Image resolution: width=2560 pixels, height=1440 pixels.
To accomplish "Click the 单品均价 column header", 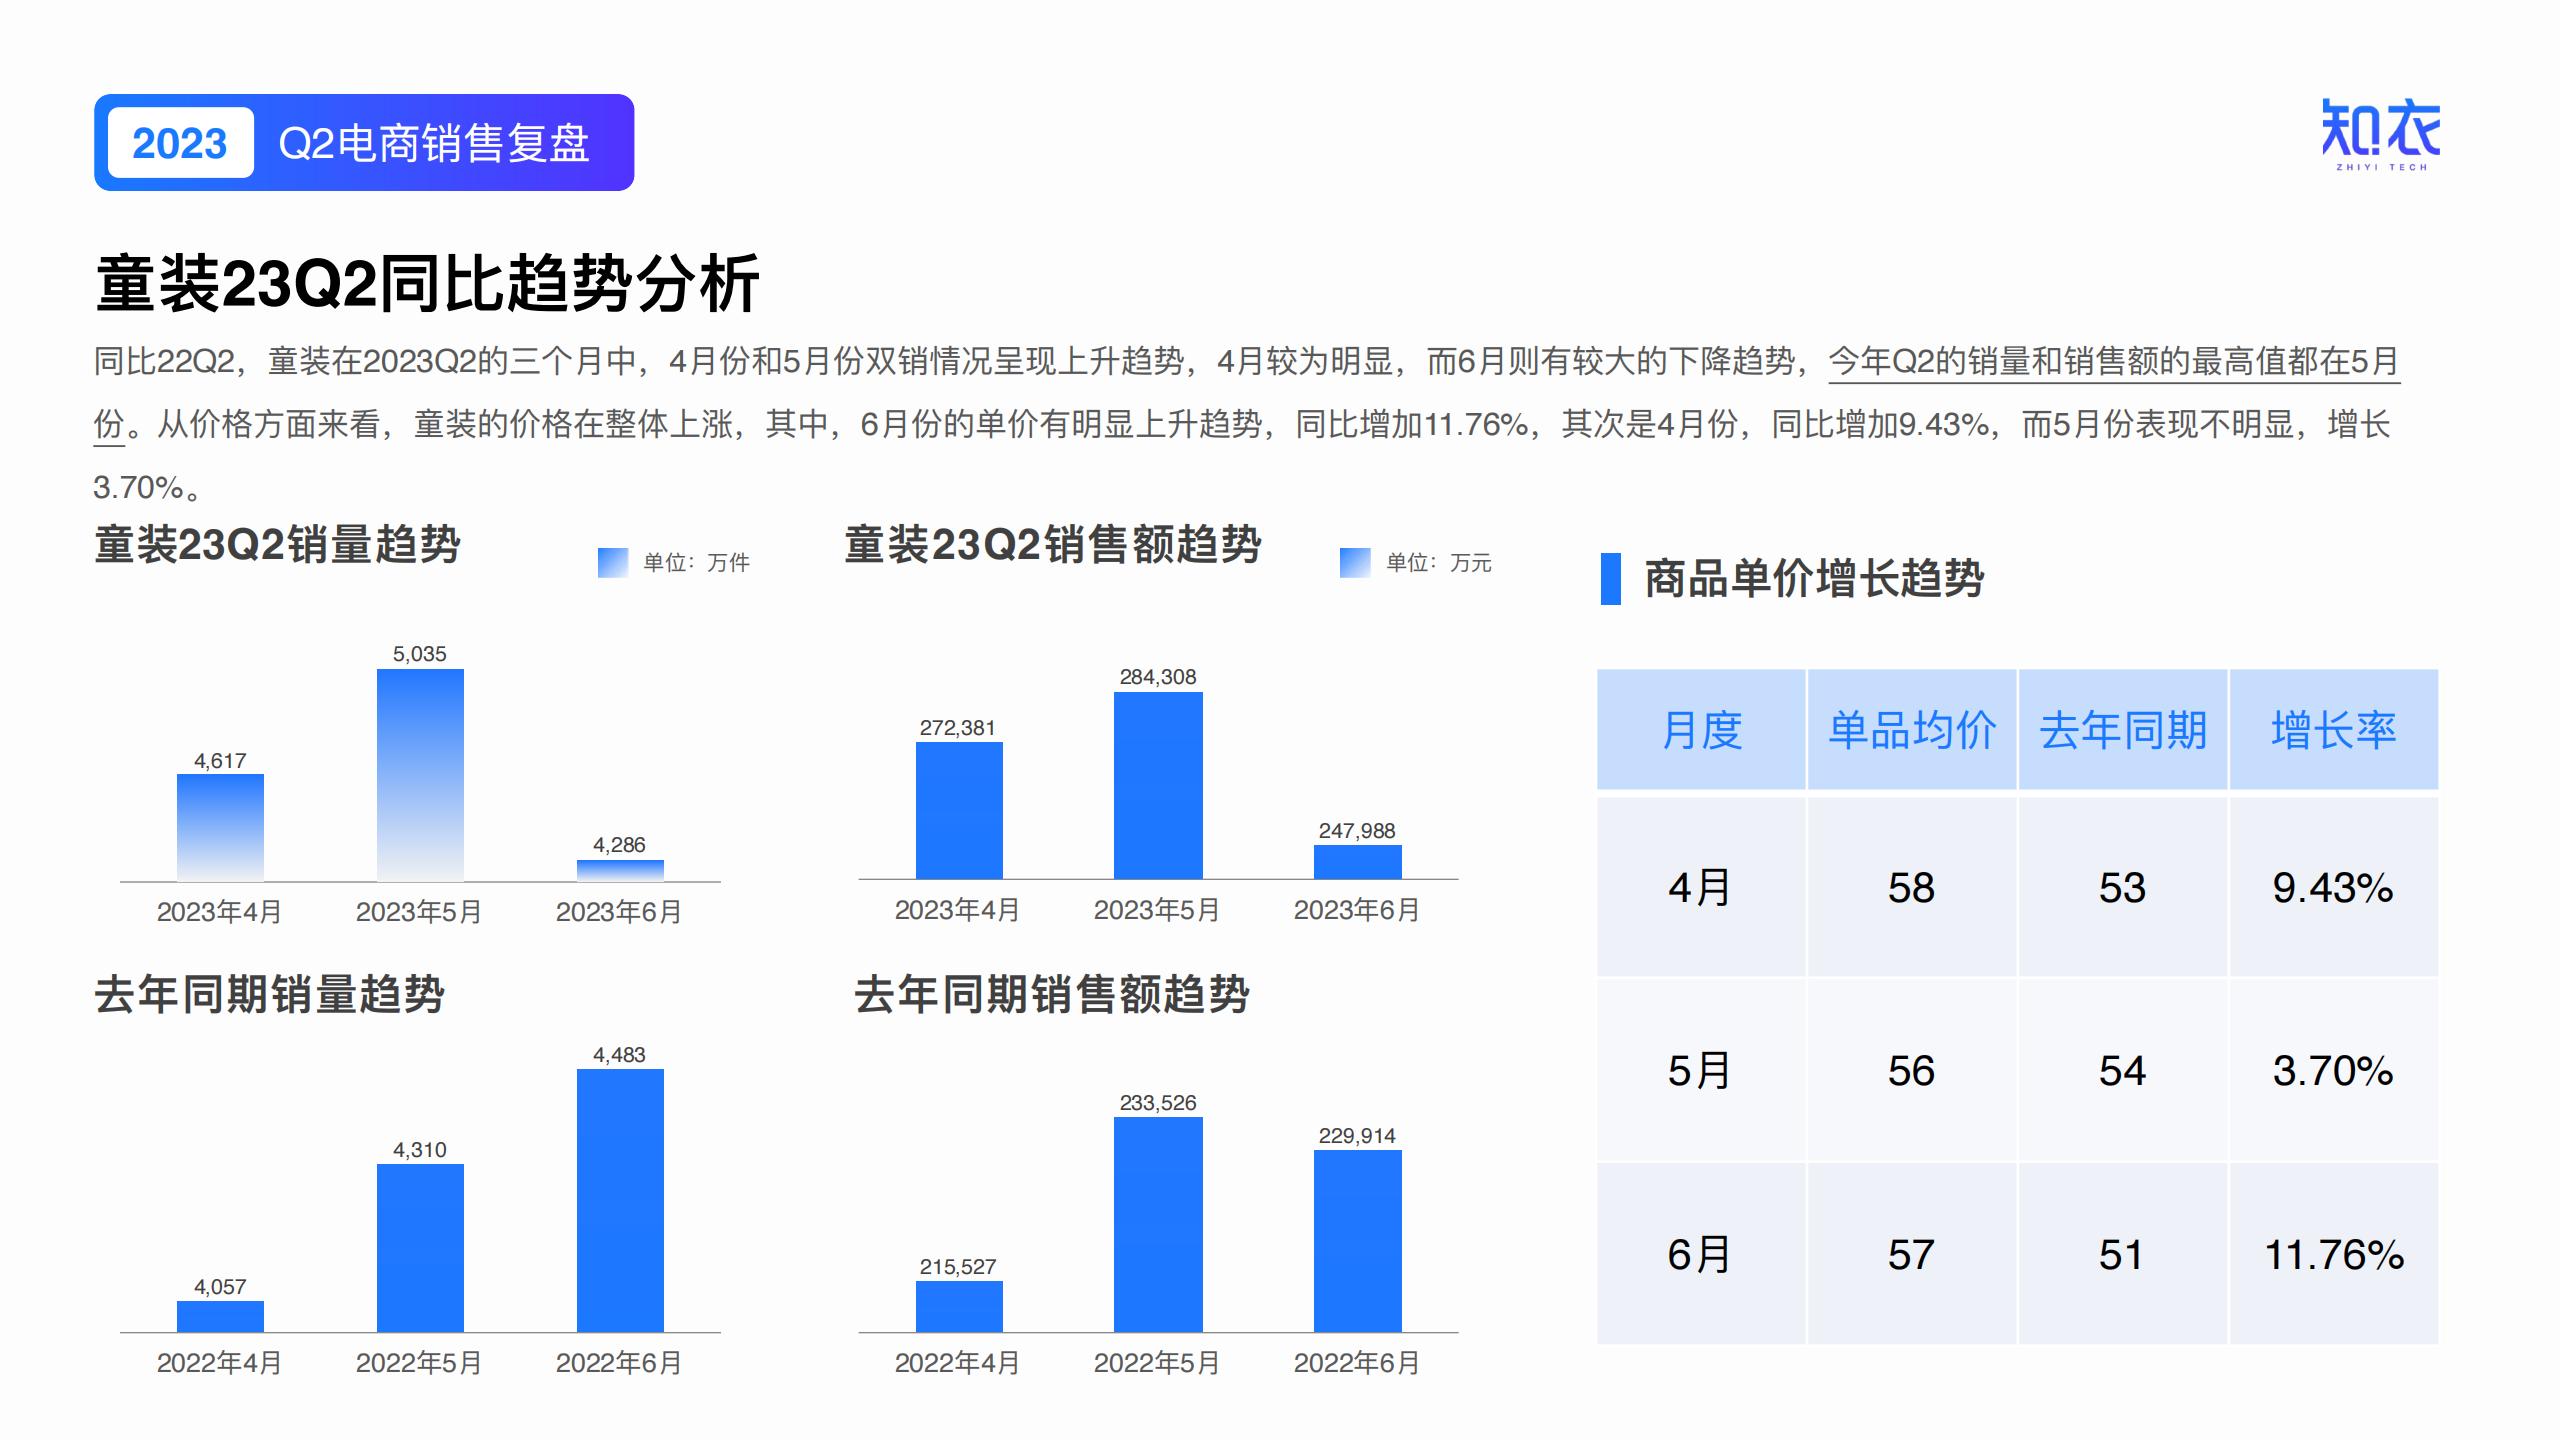I will point(1912,730).
